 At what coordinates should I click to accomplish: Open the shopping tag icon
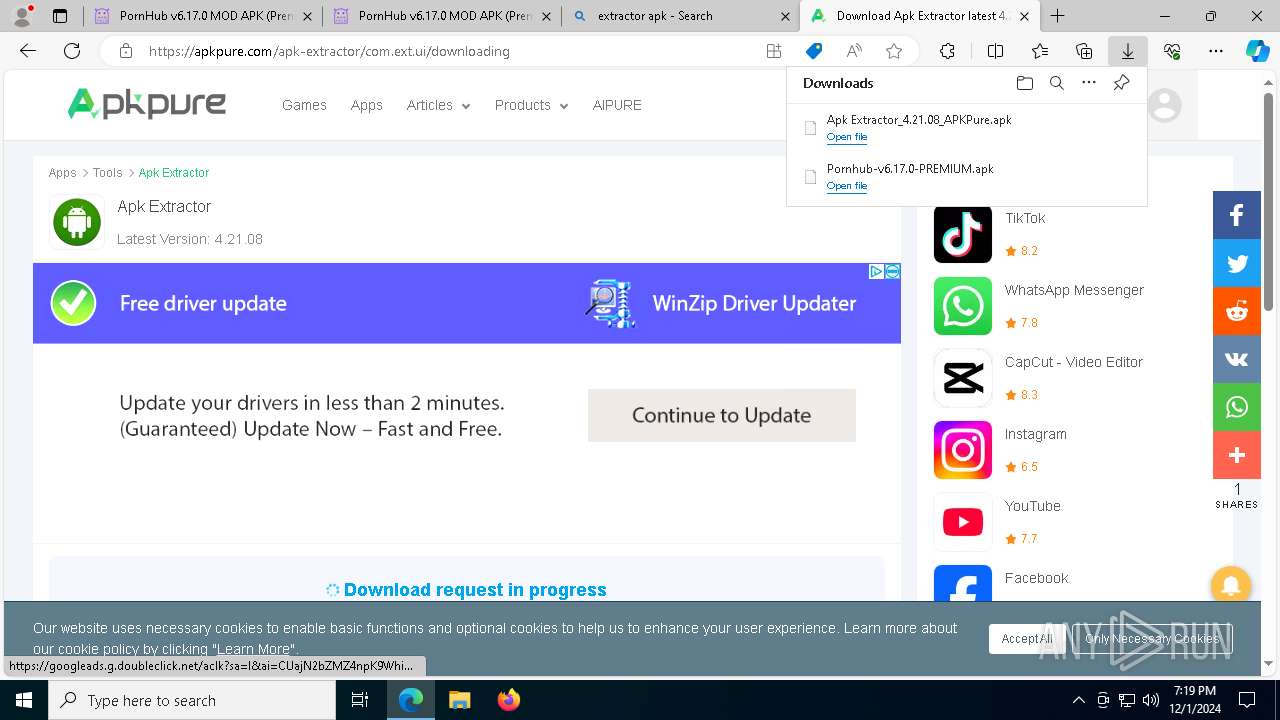[814, 51]
